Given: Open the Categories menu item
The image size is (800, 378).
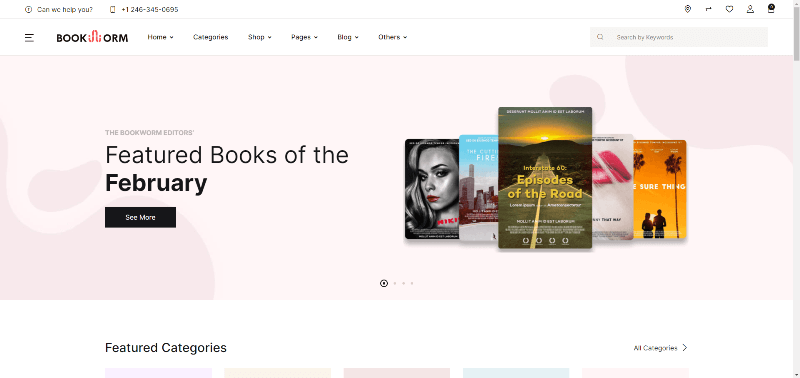Looking at the screenshot, I should [x=211, y=37].
